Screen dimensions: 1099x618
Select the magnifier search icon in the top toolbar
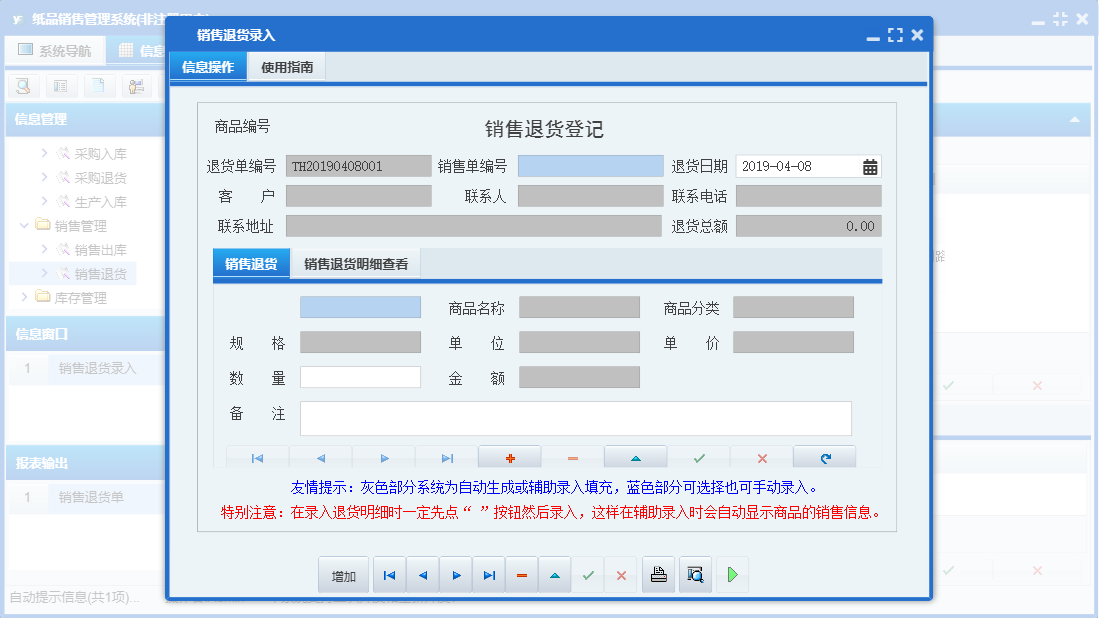point(22,86)
